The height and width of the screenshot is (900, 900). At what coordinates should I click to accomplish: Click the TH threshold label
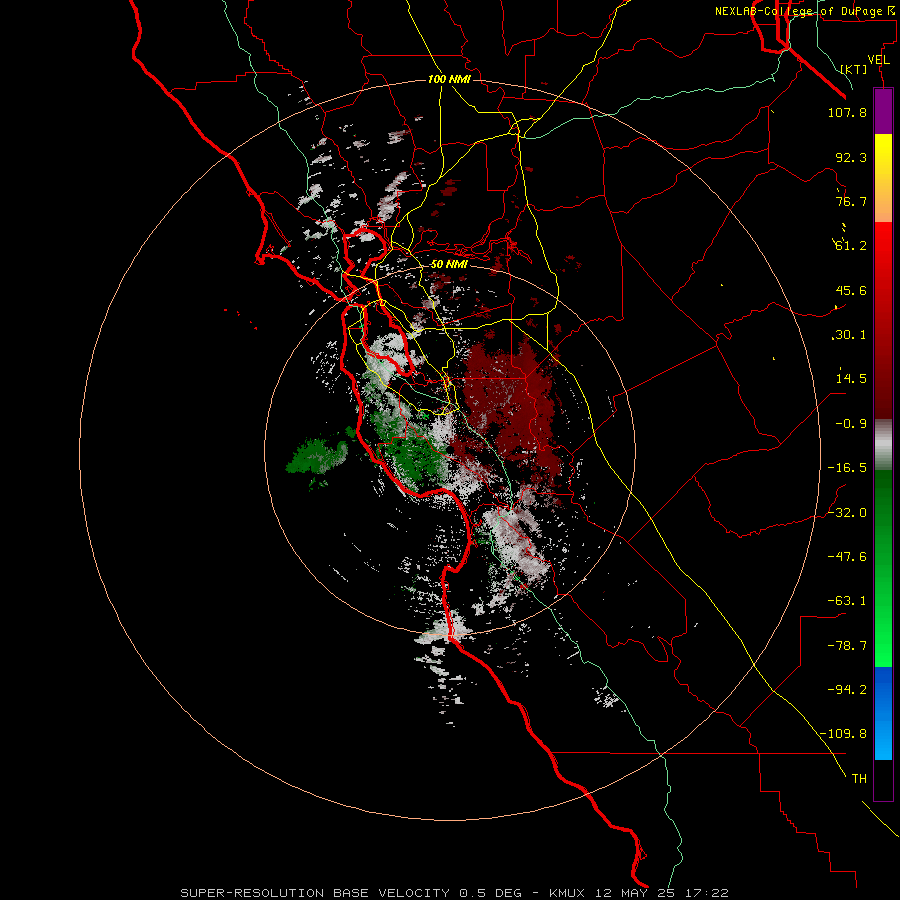tap(859, 779)
